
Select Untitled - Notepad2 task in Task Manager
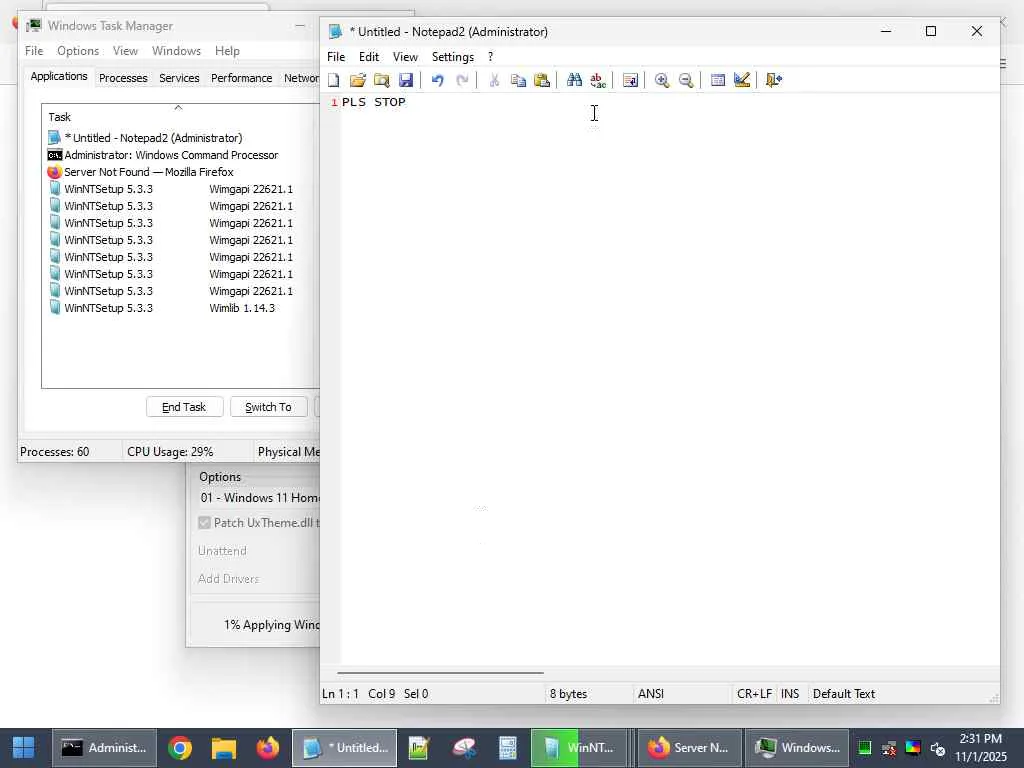[153, 138]
